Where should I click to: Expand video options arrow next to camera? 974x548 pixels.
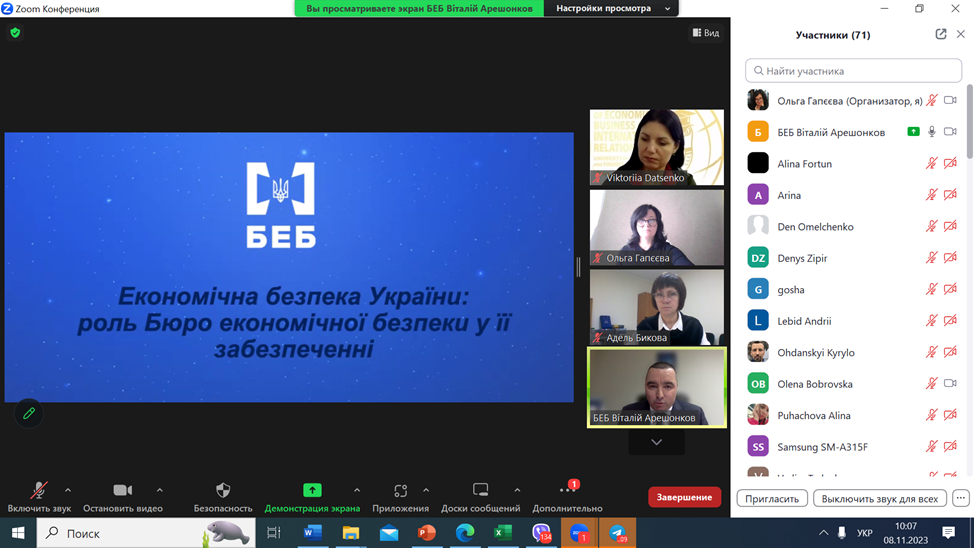coord(160,490)
